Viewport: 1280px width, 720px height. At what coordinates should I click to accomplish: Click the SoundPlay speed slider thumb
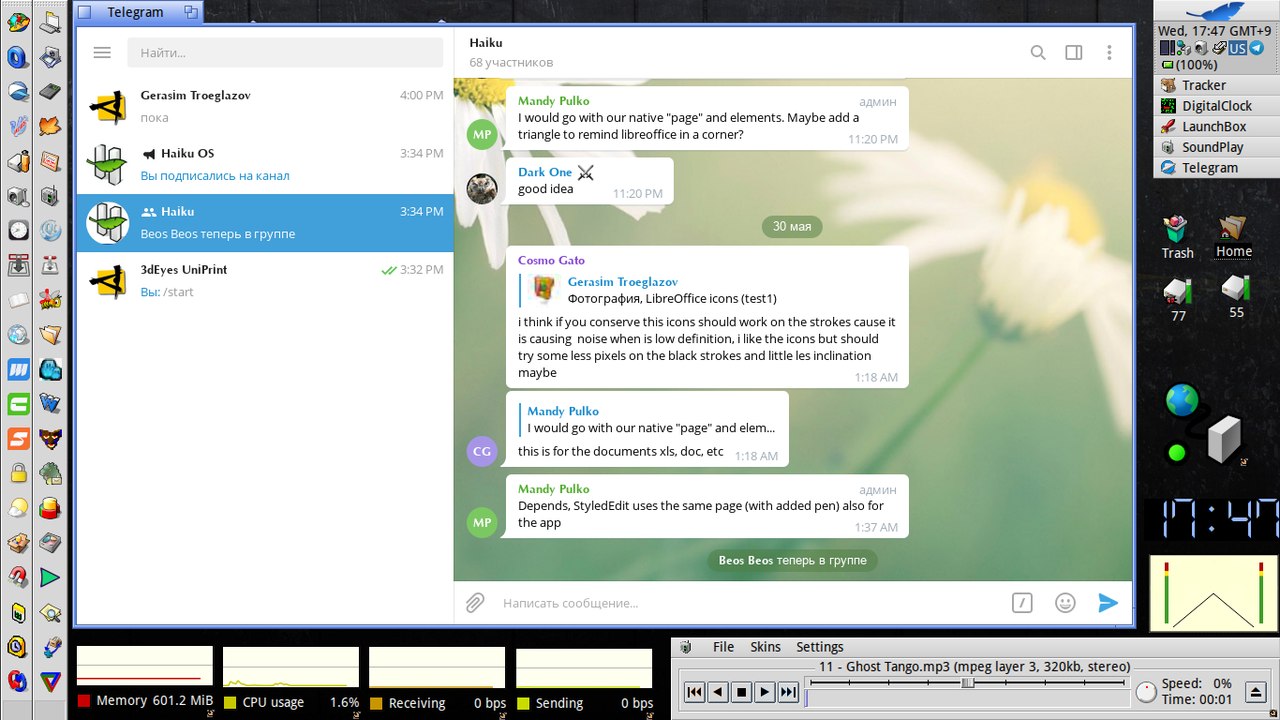(x=967, y=683)
